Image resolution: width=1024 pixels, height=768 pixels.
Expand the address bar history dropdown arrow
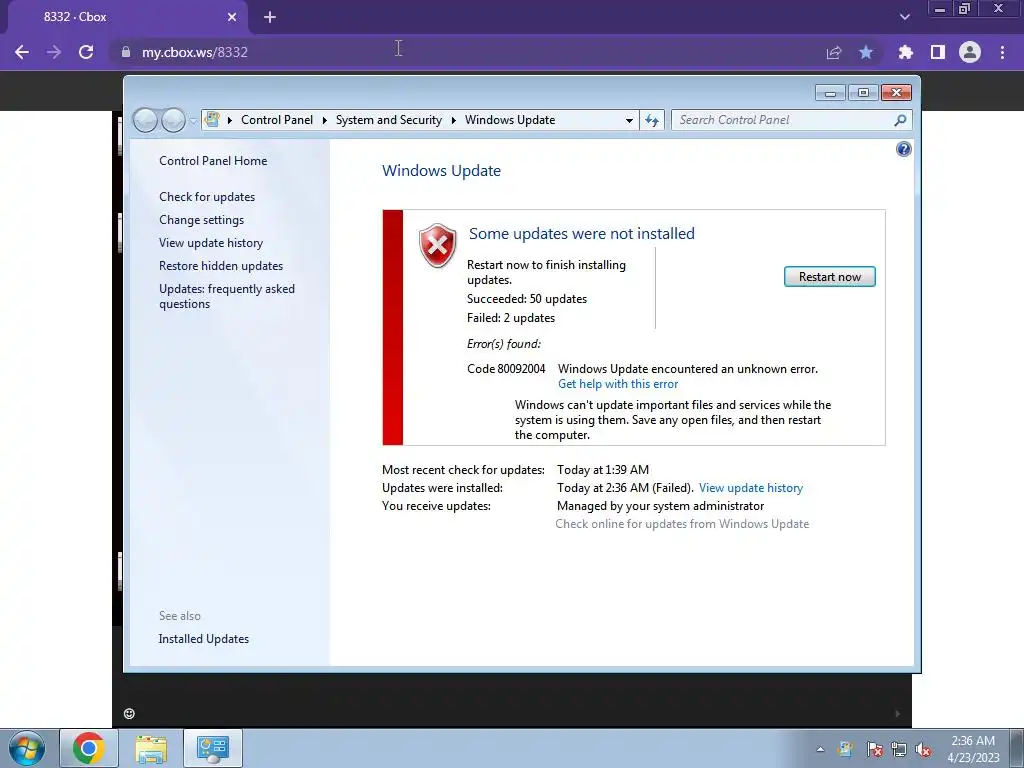click(x=629, y=120)
